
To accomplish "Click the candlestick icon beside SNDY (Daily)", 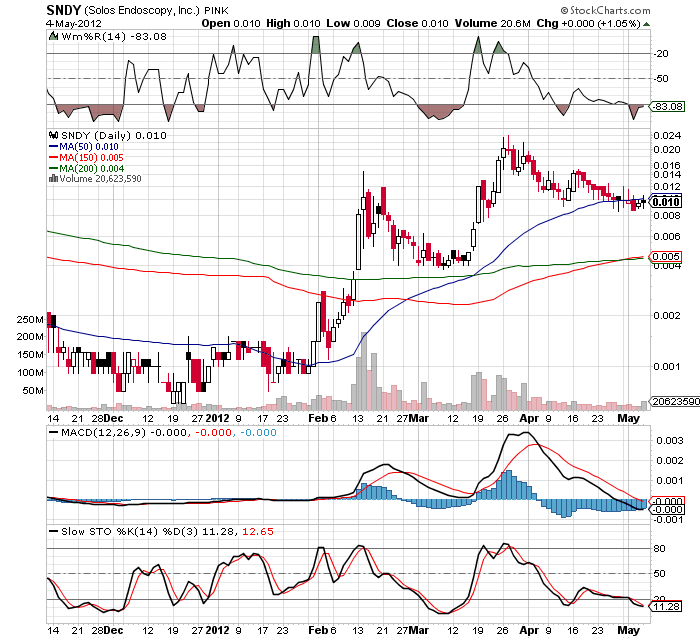I will [x=54, y=135].
